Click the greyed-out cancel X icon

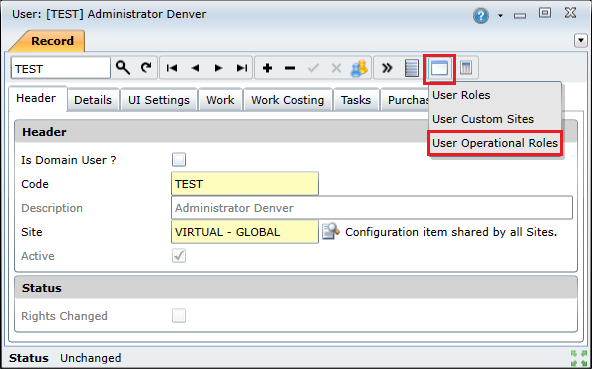336,68
